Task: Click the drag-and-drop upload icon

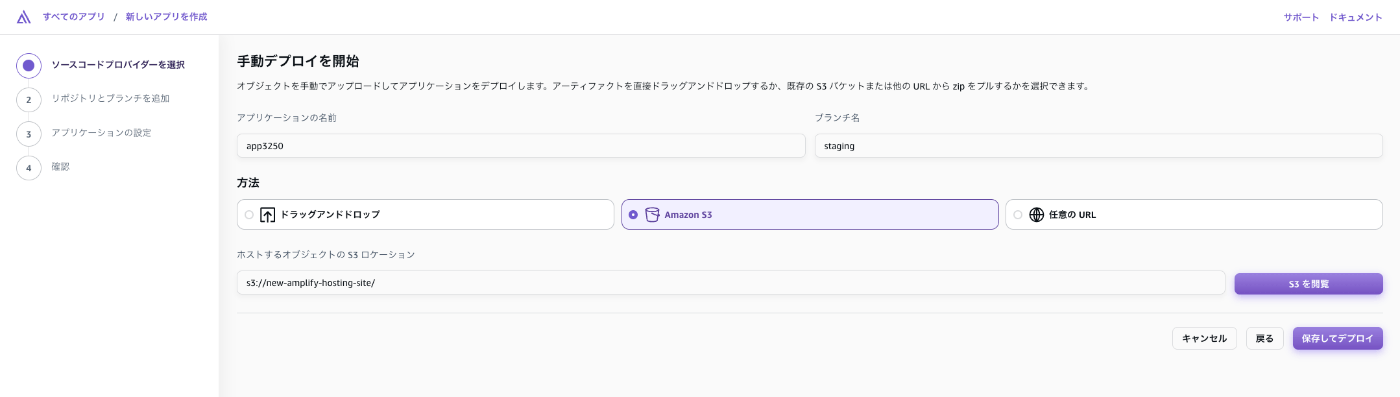Action: [267, 215]
